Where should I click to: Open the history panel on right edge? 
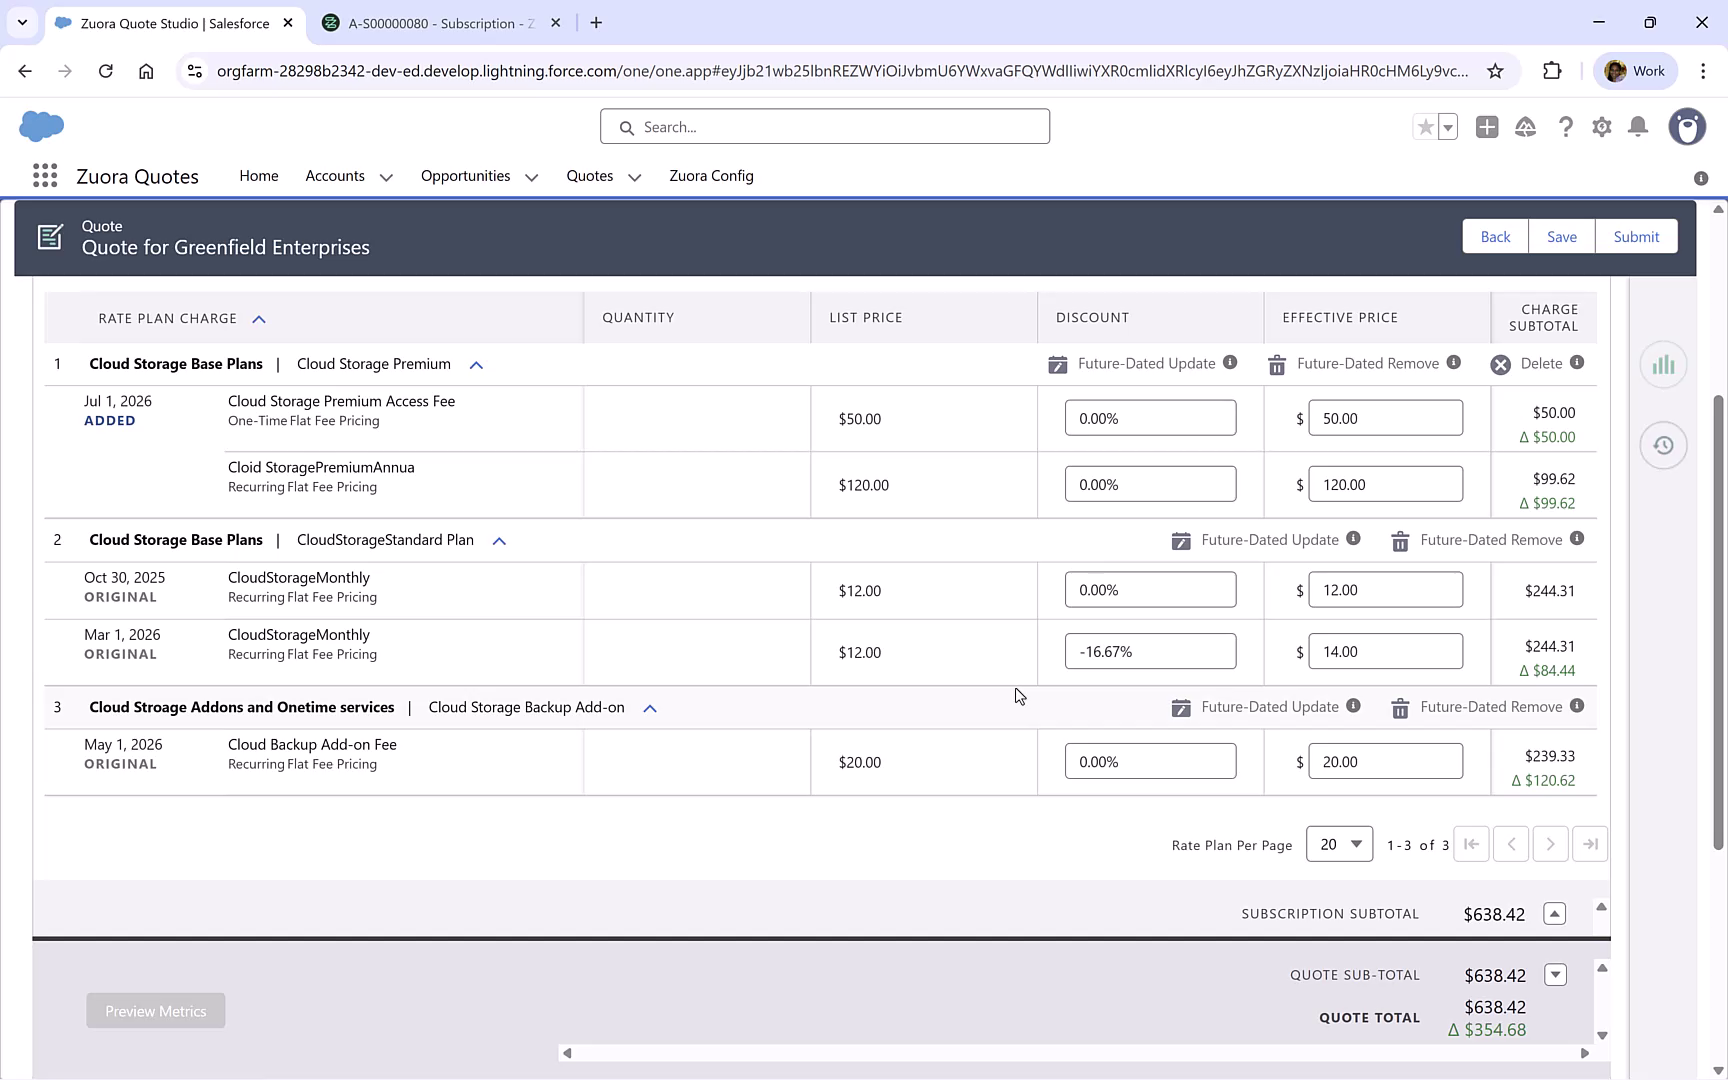tap(1663, 445)
